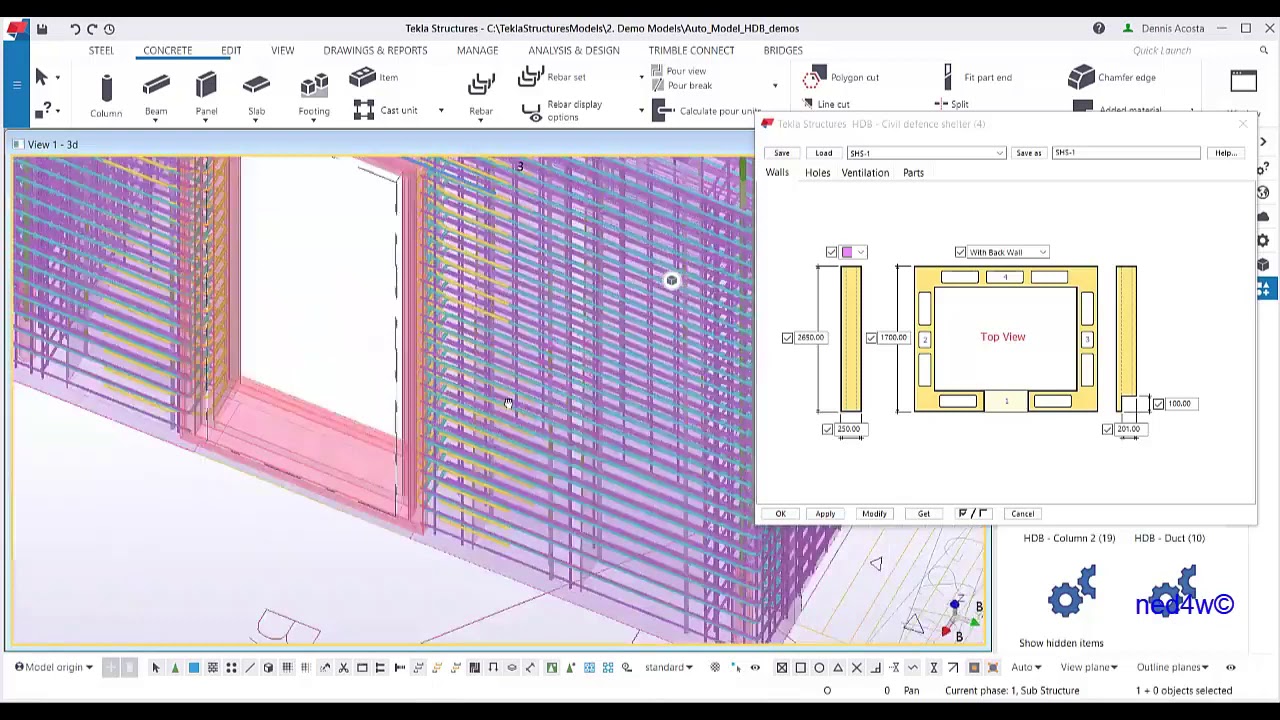The height and width of the screenshot is (720, 1280).
Task: Click the Modify button
Action: 874,514
